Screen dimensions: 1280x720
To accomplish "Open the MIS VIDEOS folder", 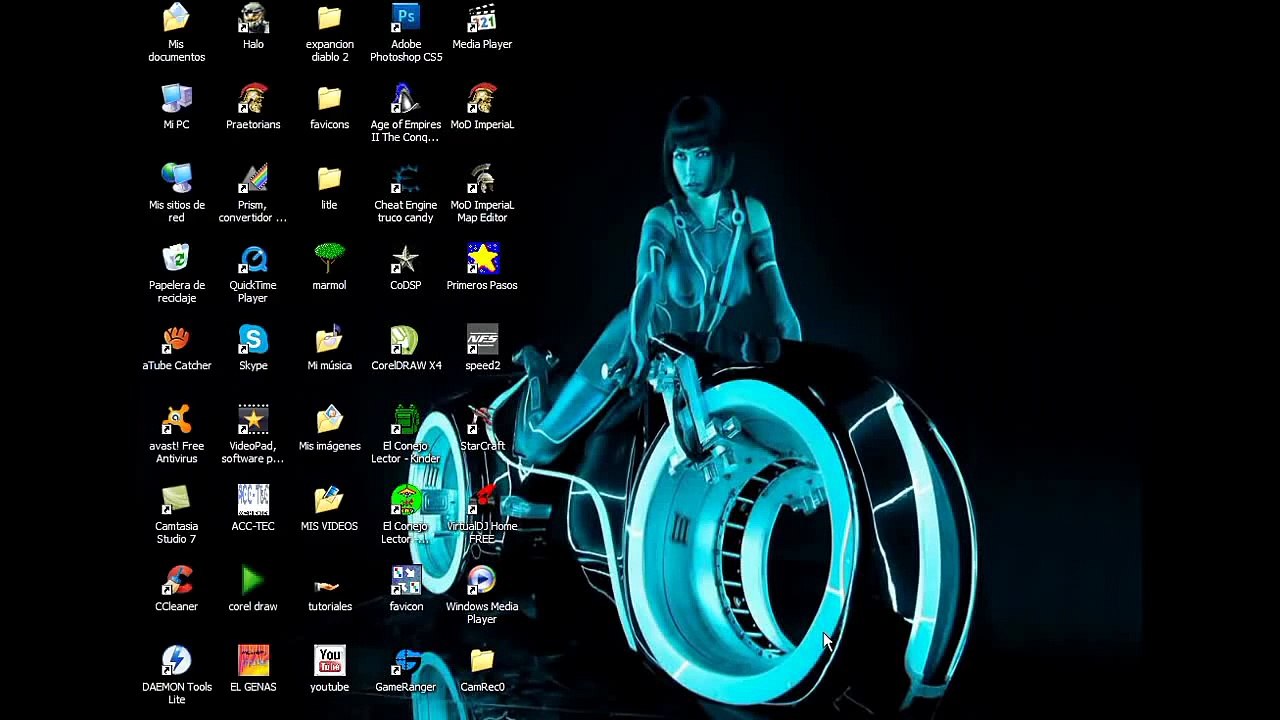I will pos(329,499).
